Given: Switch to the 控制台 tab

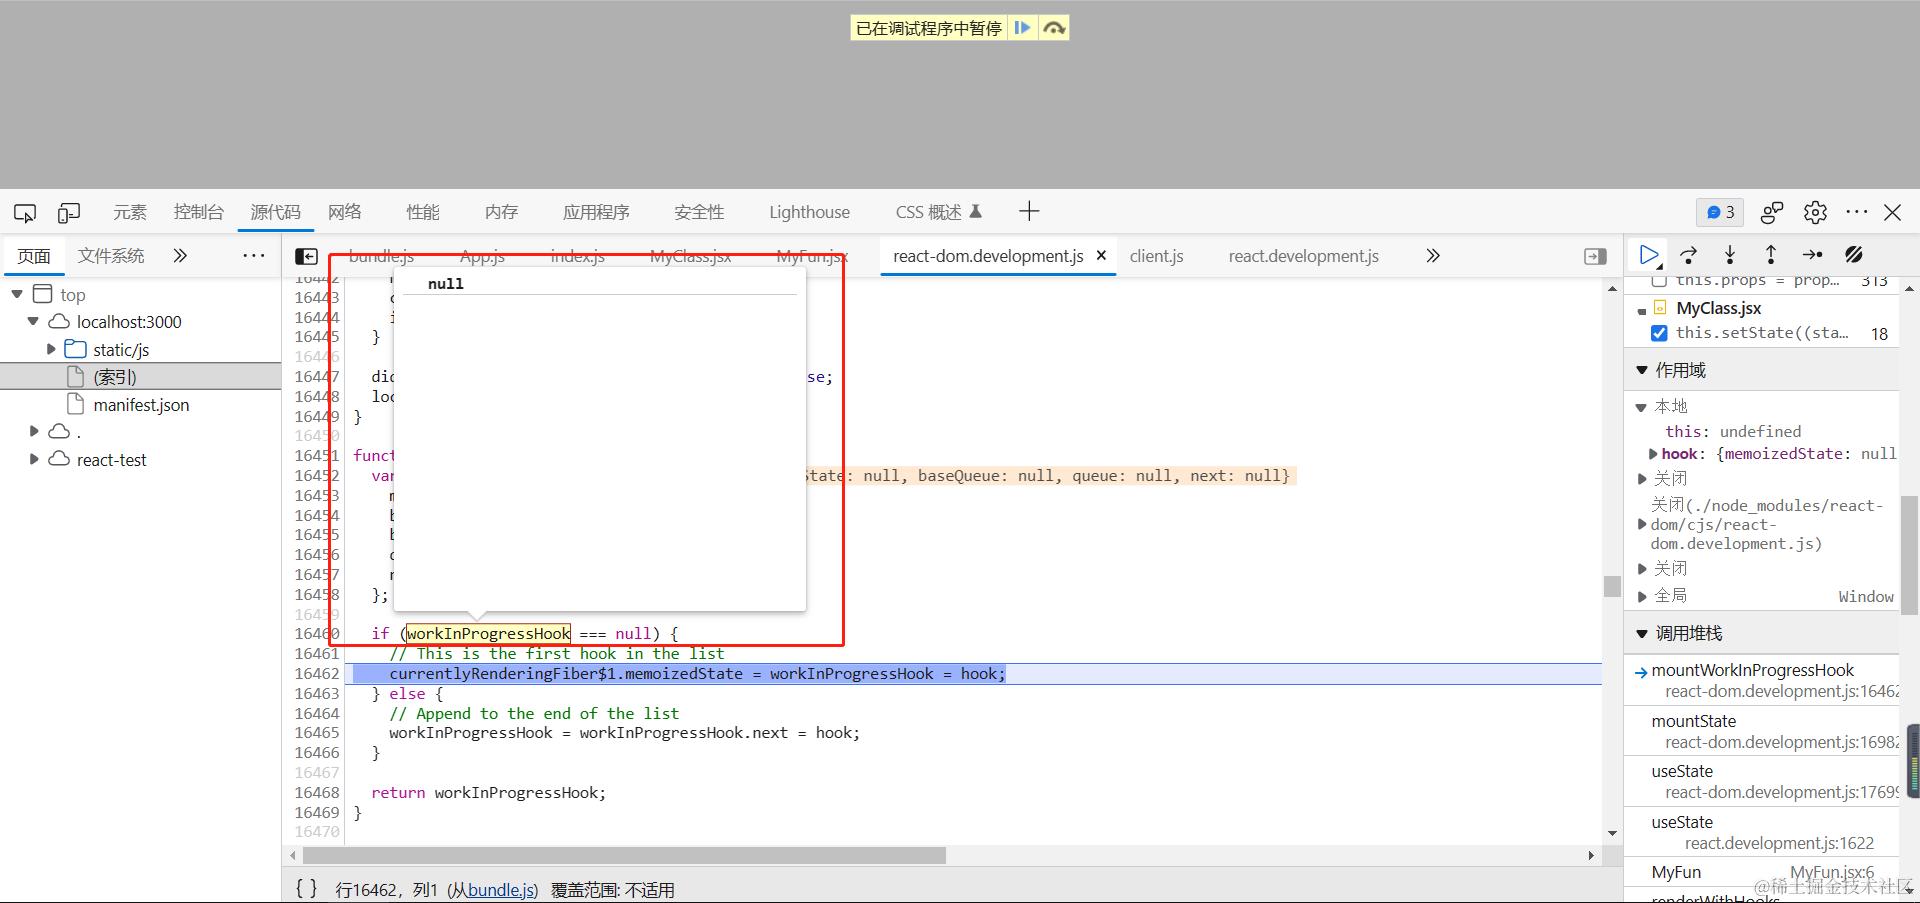Looking at the screenshot, I should tap(198, 212).
